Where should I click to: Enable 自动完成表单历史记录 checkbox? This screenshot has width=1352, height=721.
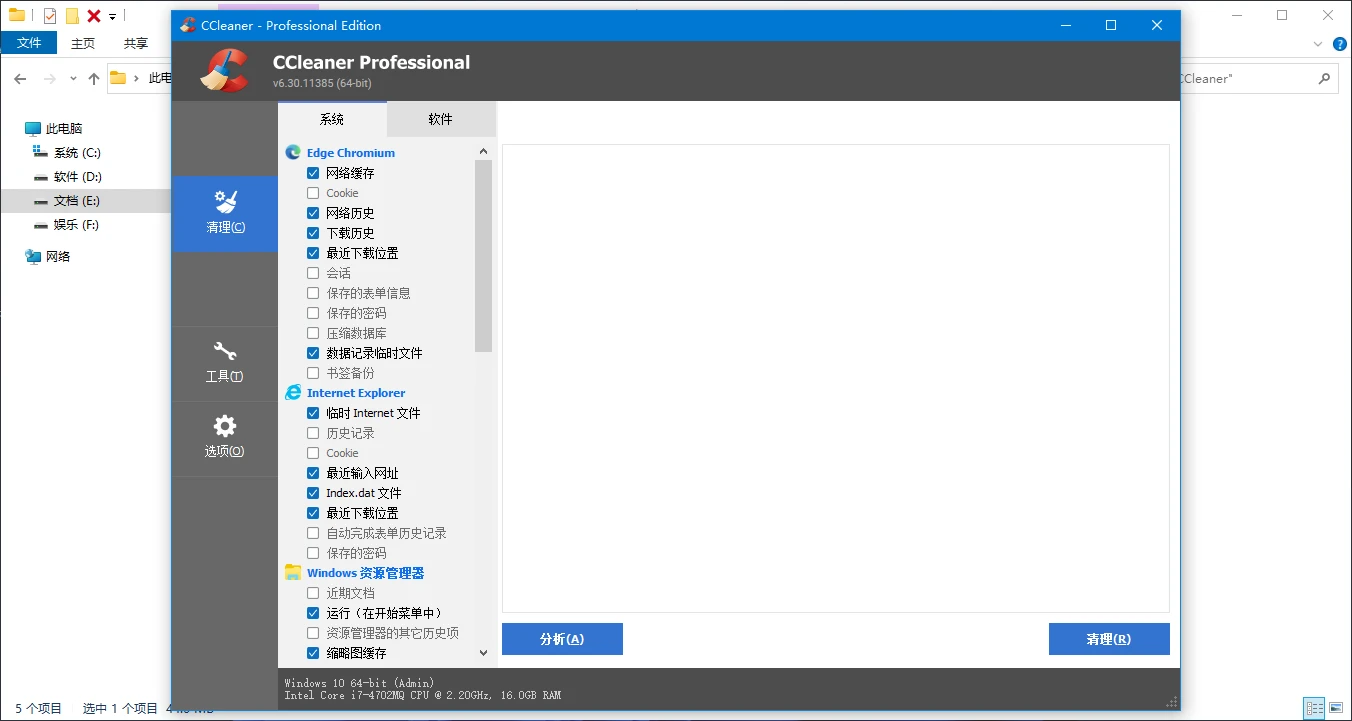click(313, 533)
